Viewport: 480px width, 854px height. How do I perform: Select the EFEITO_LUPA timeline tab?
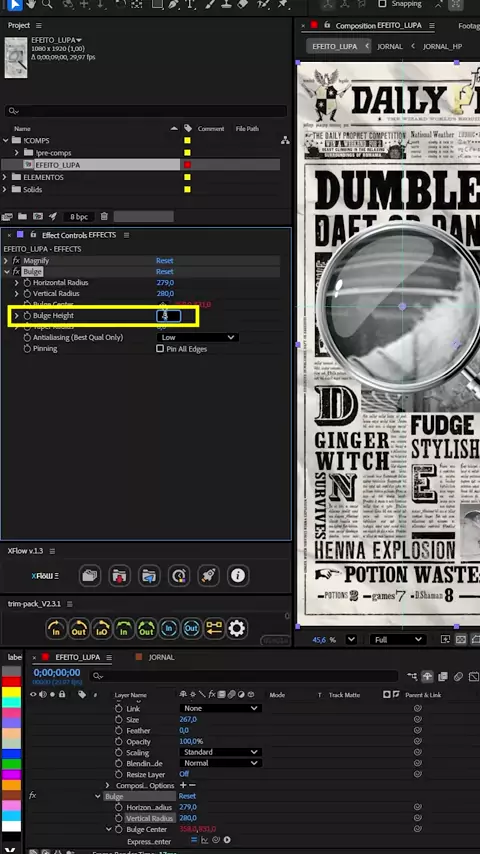(x=77, y=657)
